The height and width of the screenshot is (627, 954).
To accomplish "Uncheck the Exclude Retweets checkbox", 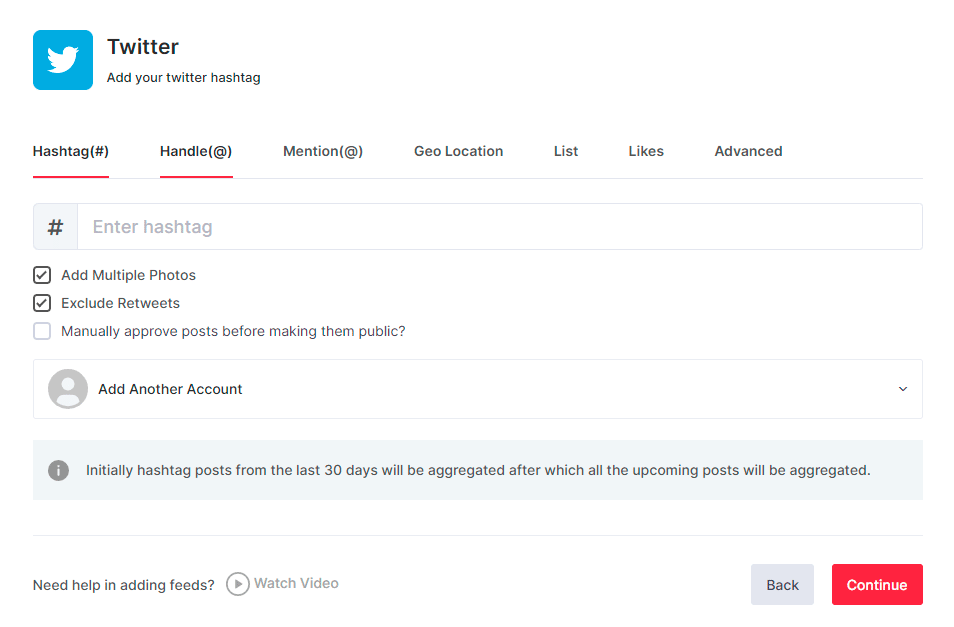I will pyautogui.click(x=42, y=303).
